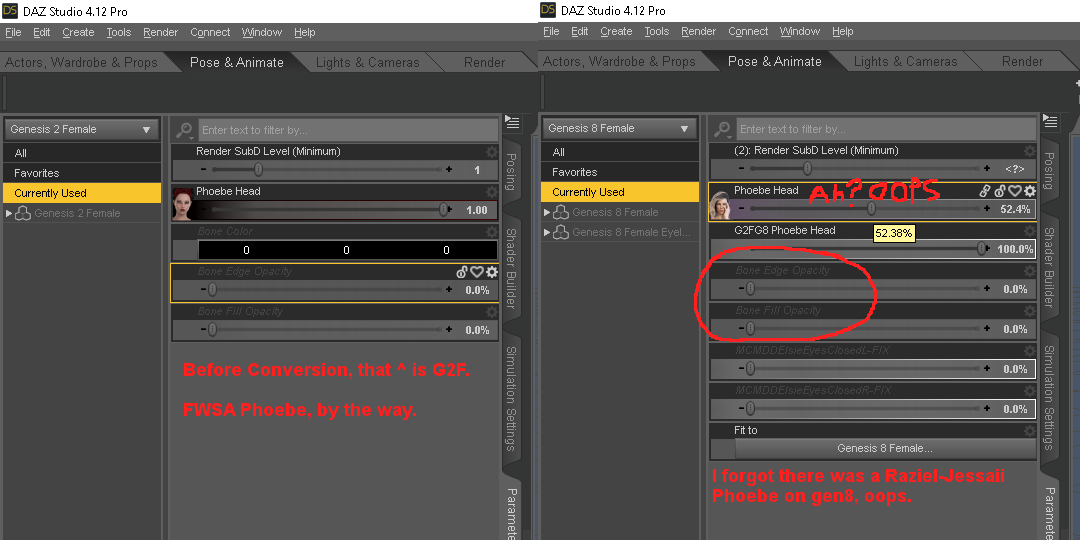
Task: Click the 1.00 value of Phoebe Head
Action: (477, 210)
